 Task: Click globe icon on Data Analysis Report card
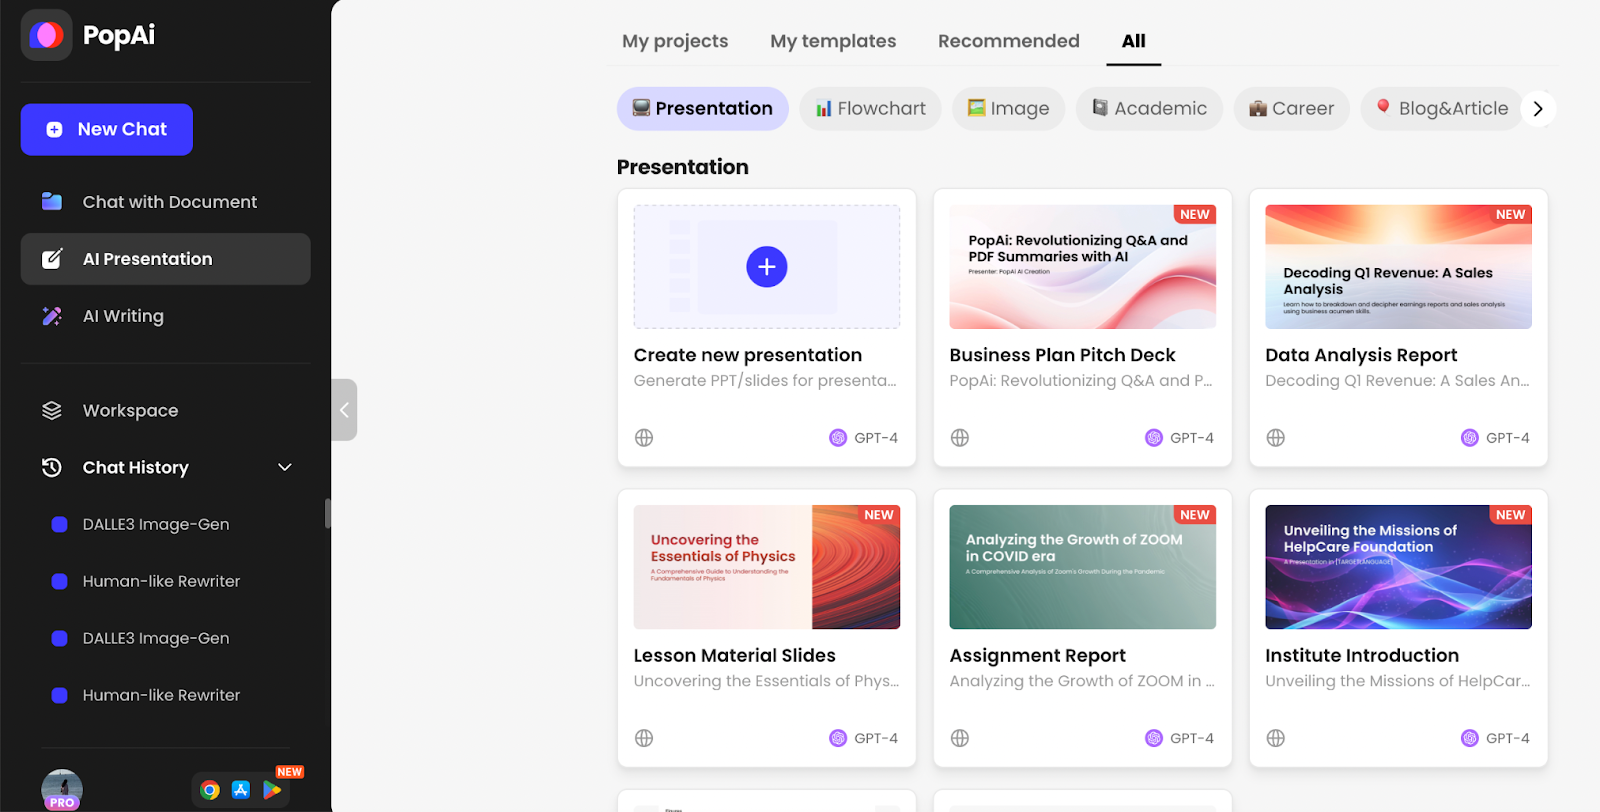click(x=1276, y=438)
